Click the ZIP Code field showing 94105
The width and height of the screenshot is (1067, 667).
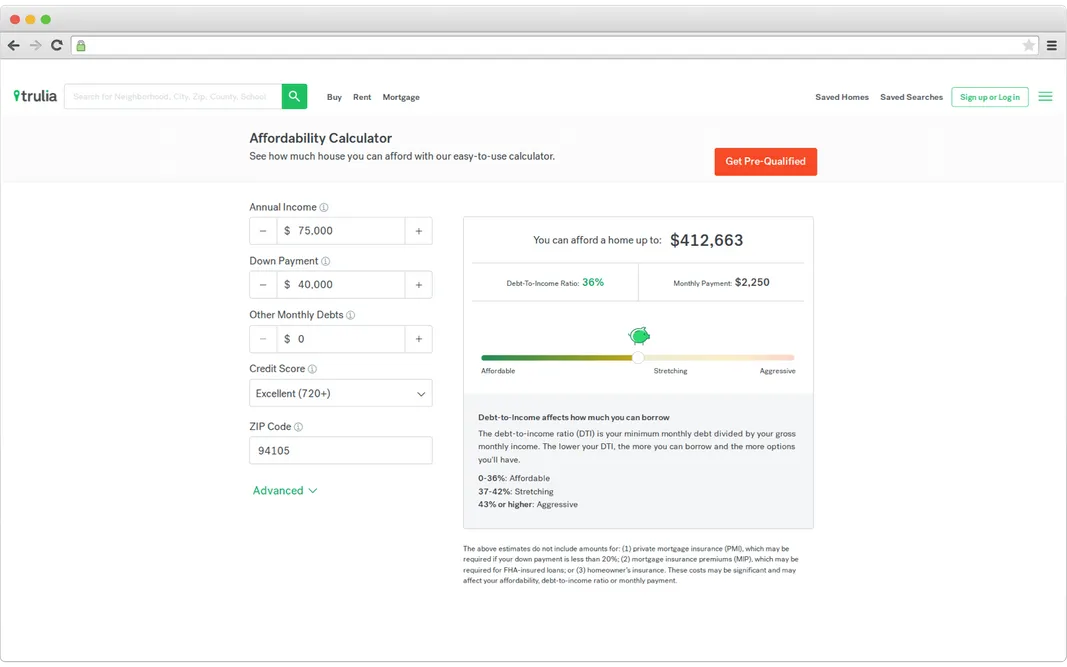341,451
